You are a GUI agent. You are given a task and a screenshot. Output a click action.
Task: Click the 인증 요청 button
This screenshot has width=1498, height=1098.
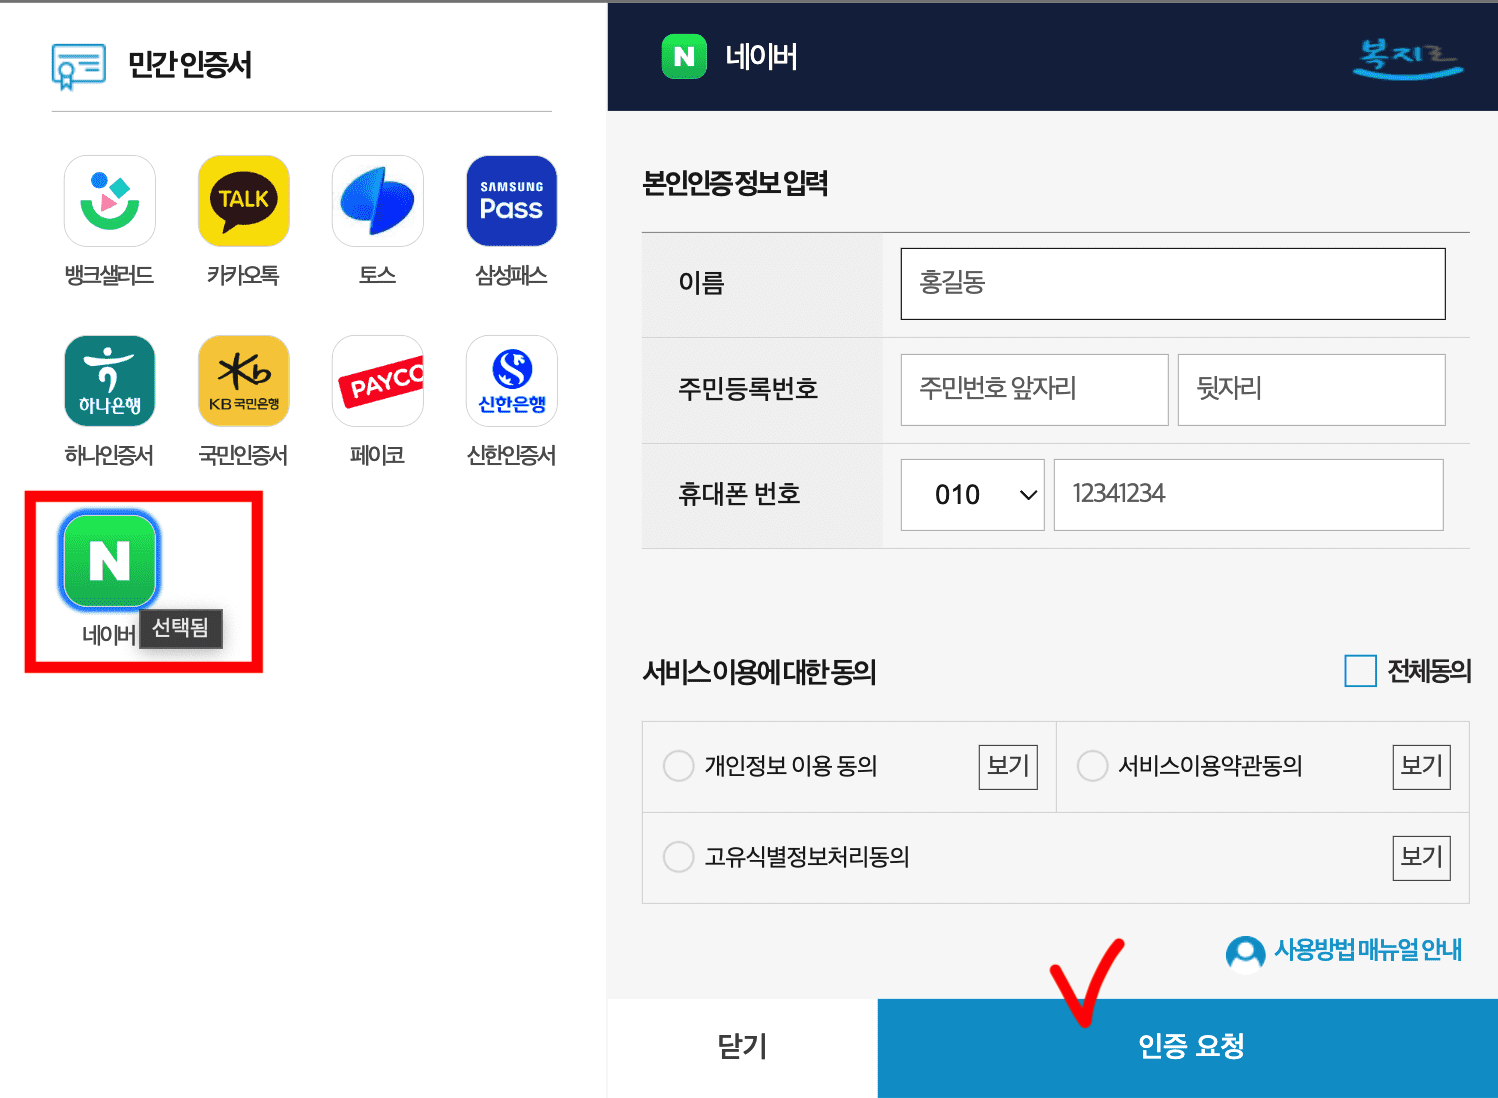pyautogui.click(x=1188, y=1047)
